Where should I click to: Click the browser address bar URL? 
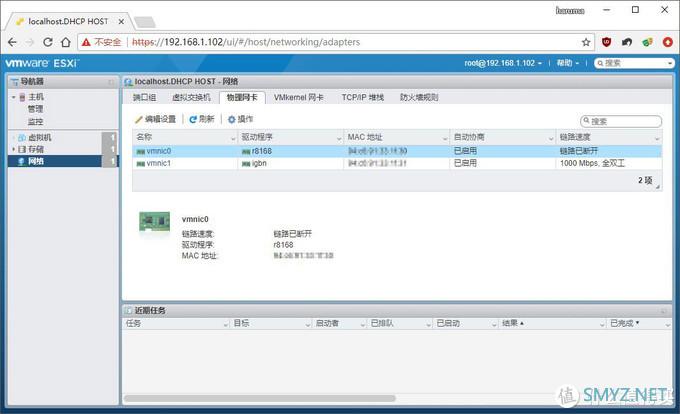point(246,42)
